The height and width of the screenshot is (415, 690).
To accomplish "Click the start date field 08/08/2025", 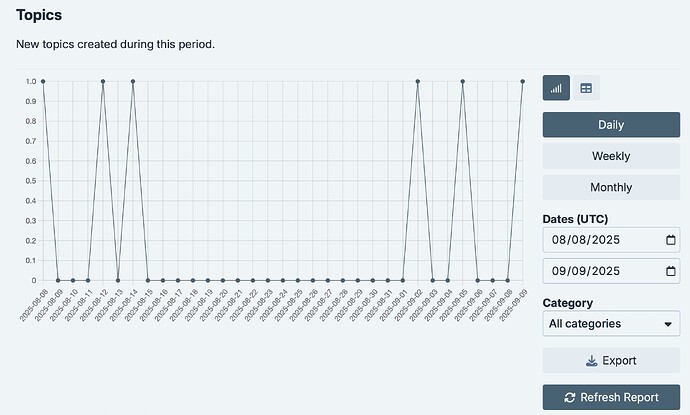I will (611, 240).
